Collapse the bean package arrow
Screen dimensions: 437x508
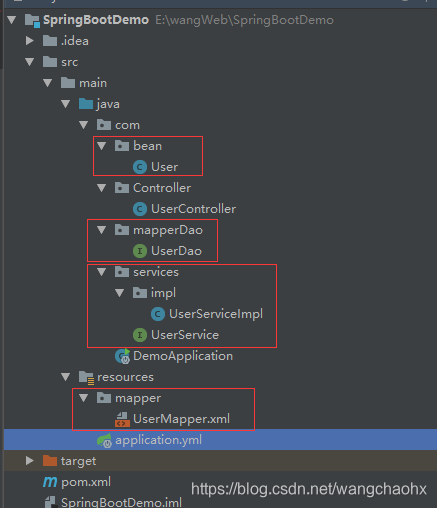click(102, 146)
